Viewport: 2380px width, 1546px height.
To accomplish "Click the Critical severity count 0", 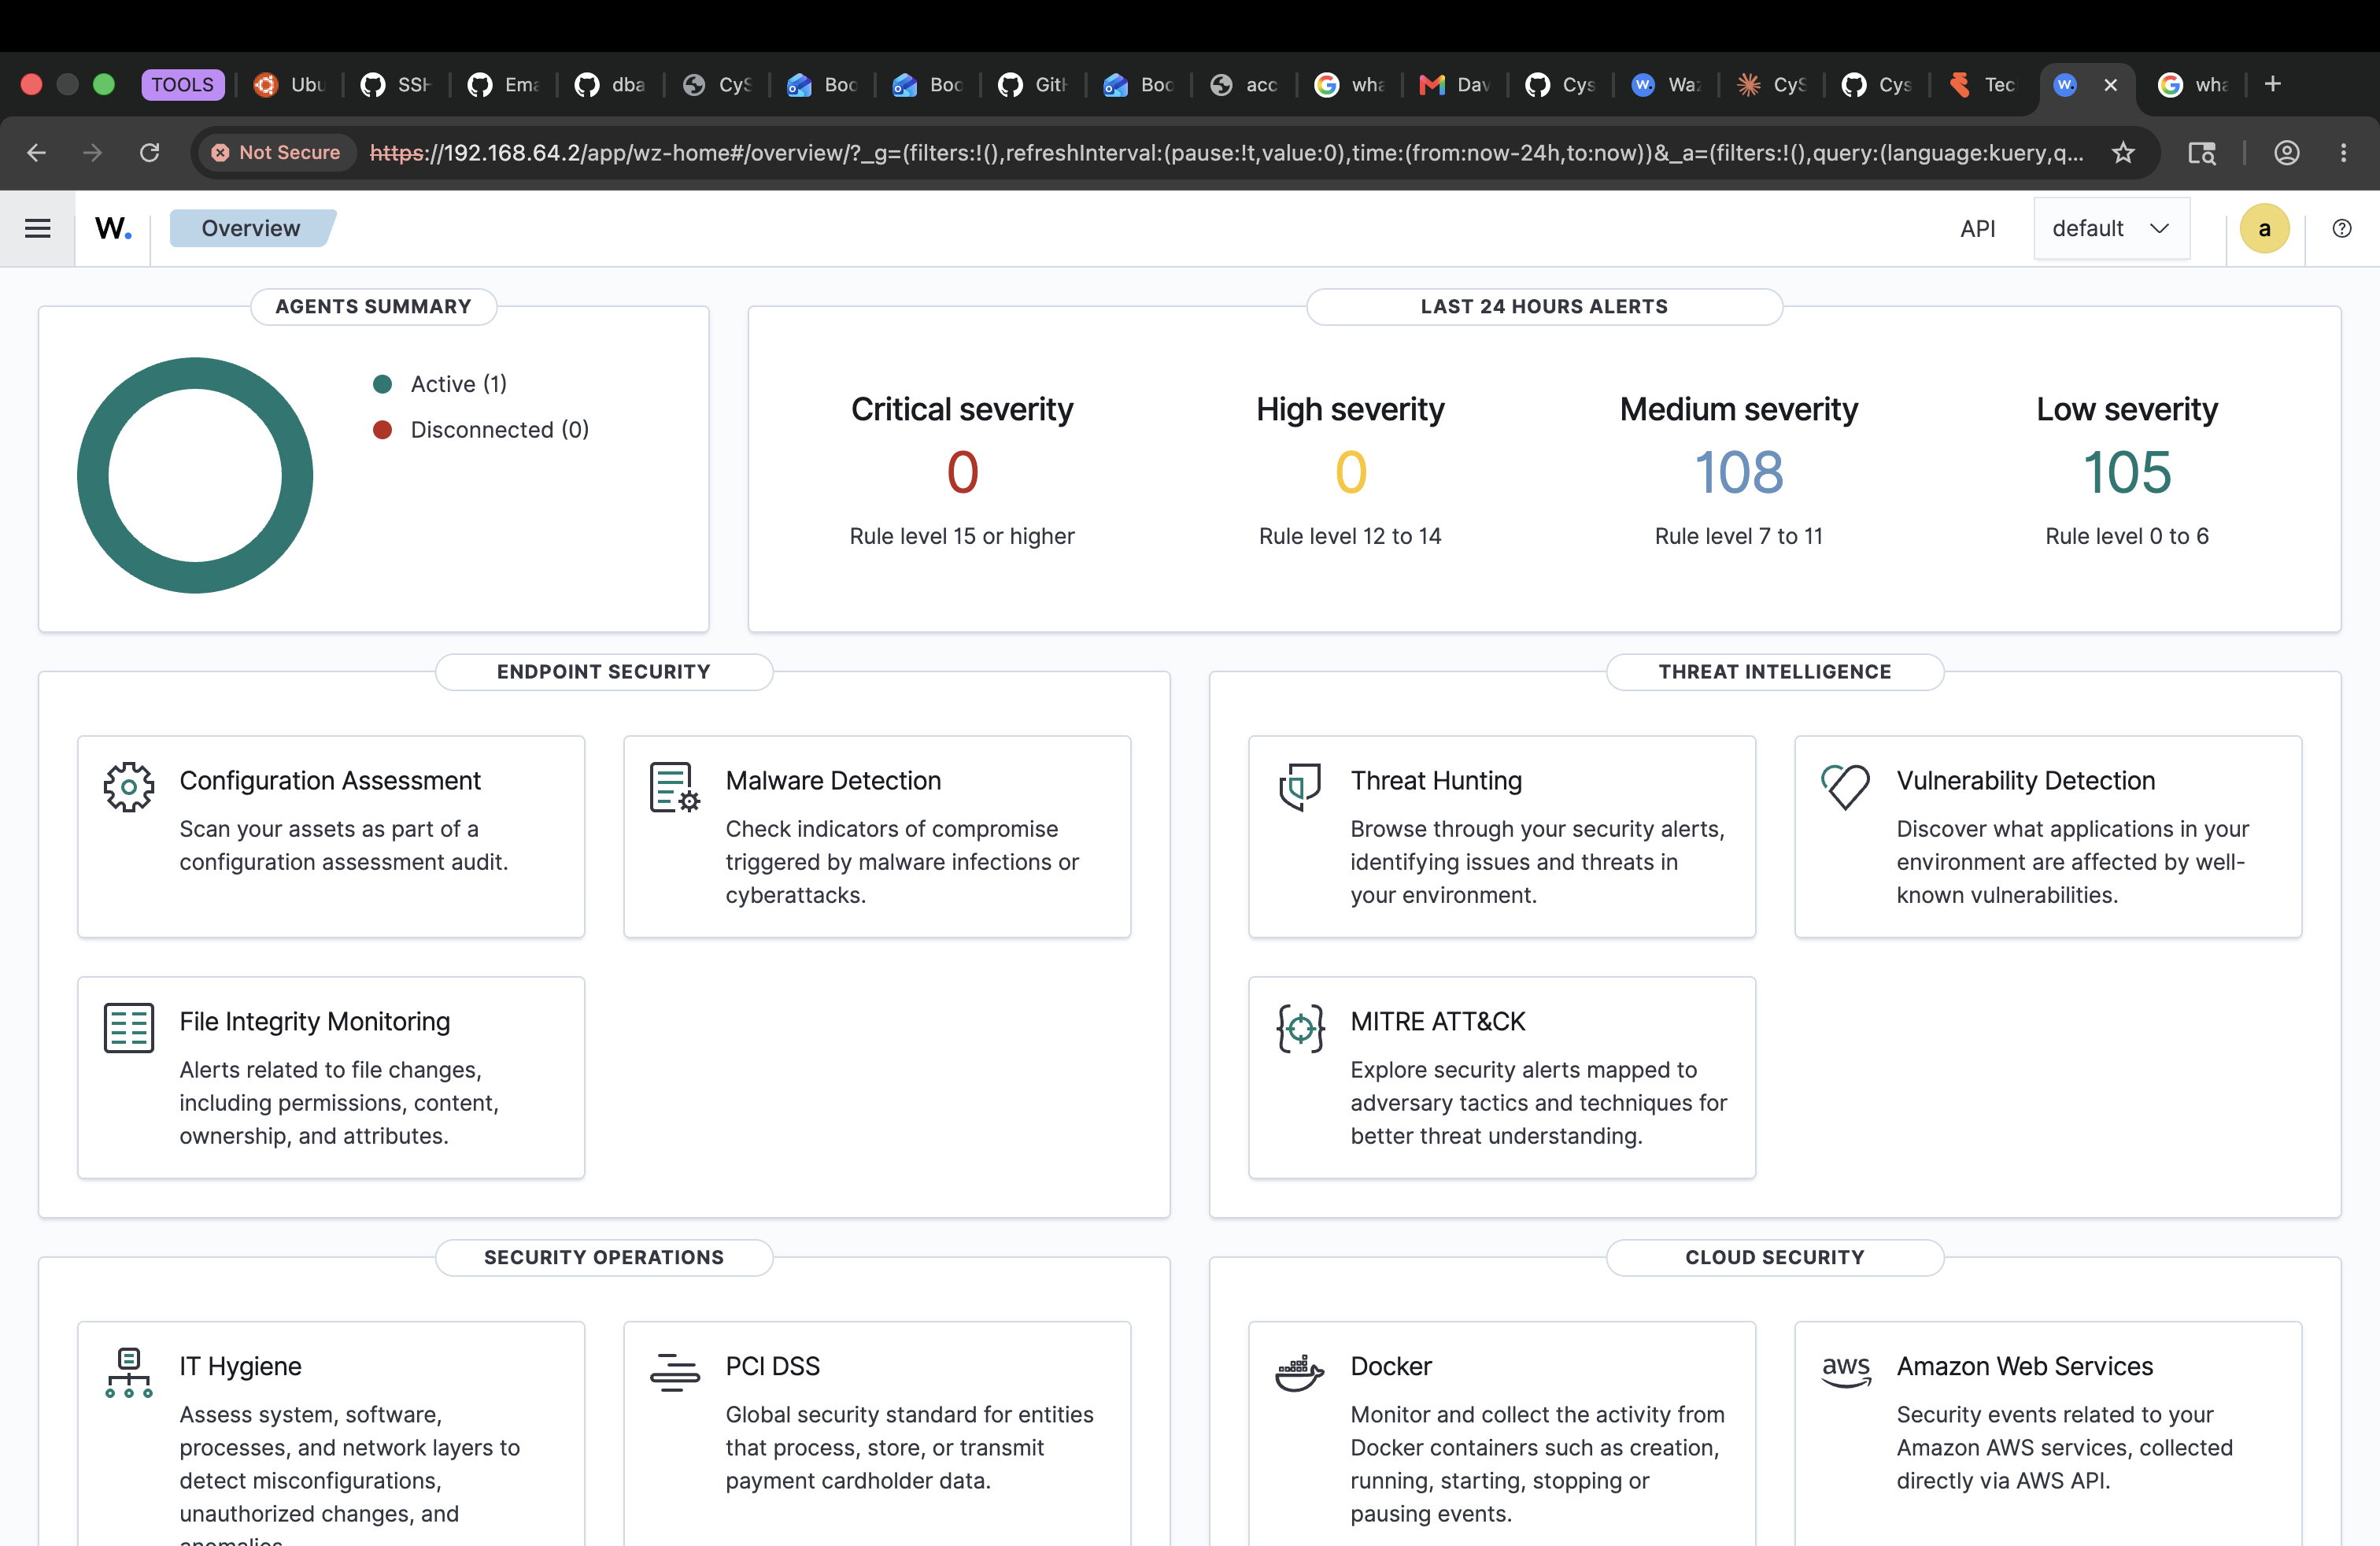I will click(x=962, y=472).
